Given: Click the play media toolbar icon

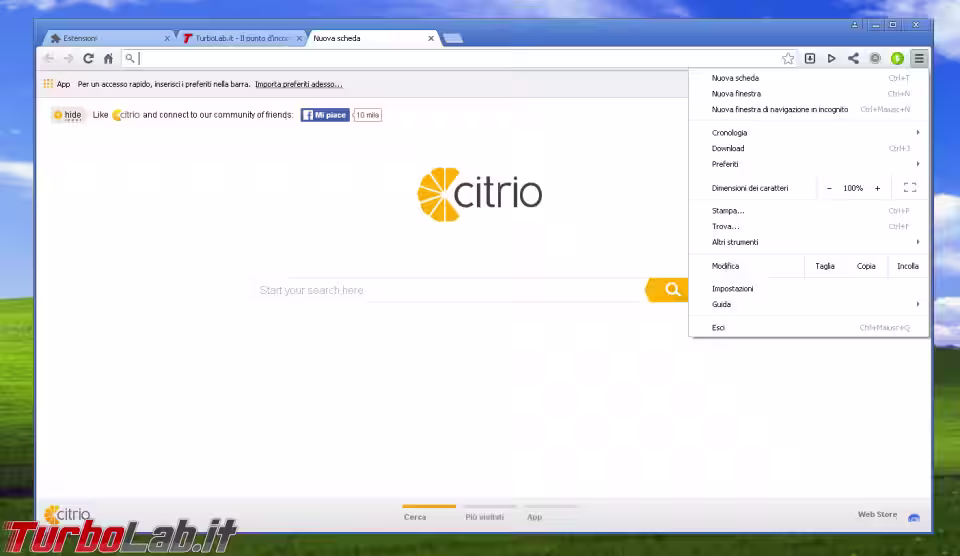Looking at the screenshot, I should point(831,58).
